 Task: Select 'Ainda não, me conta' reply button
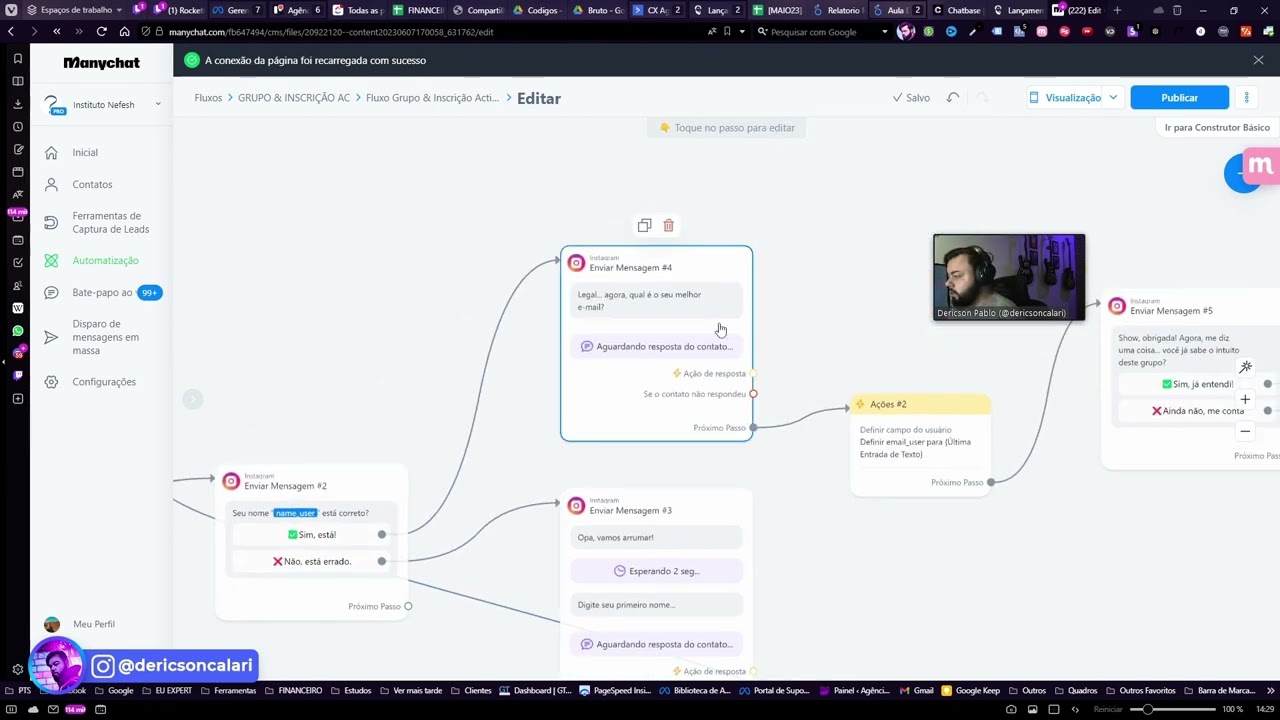pos(1197,411)
